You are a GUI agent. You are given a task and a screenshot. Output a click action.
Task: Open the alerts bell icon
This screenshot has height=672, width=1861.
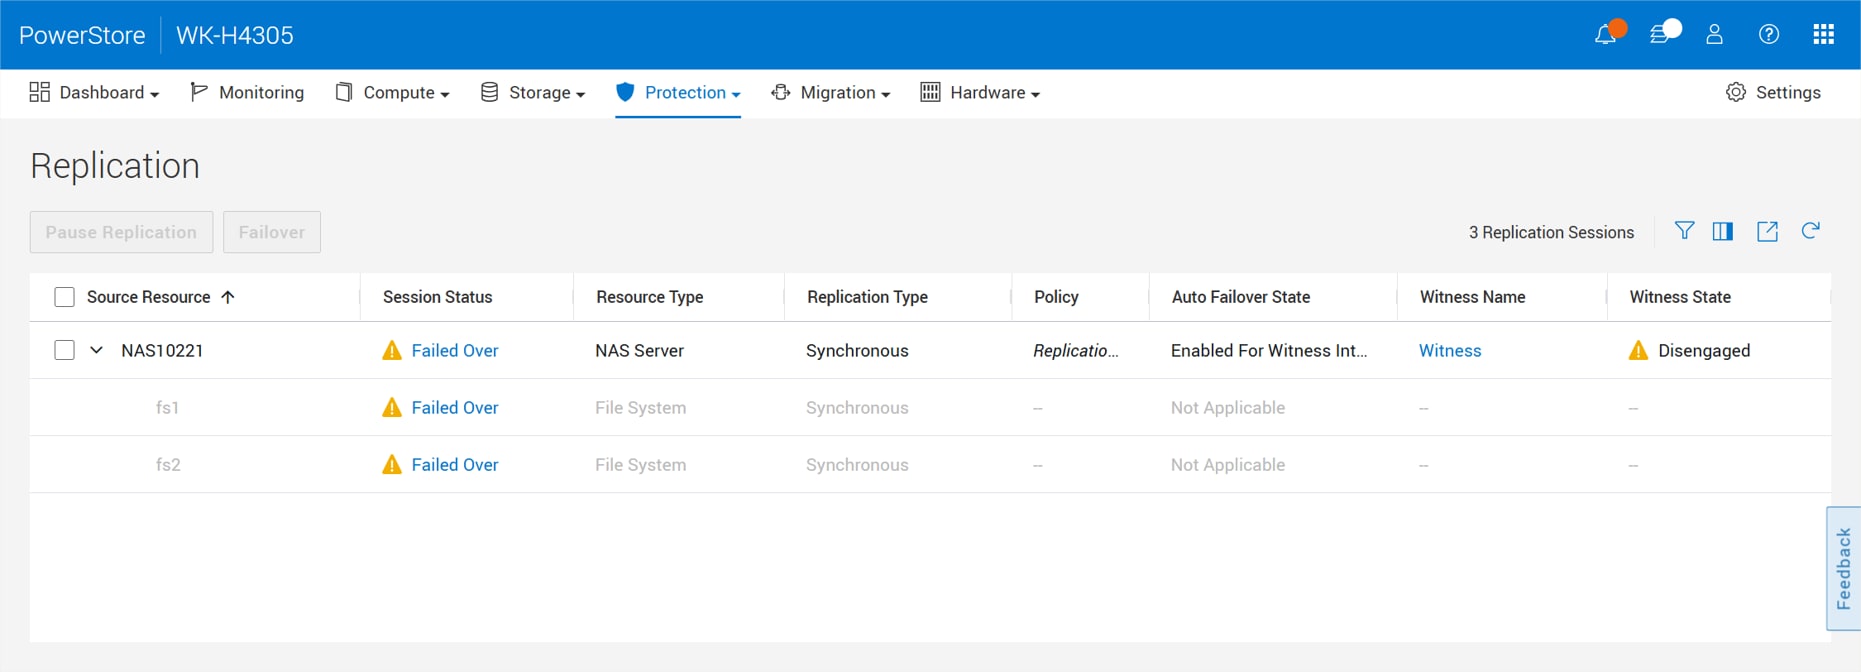[x=1606, y=35]
